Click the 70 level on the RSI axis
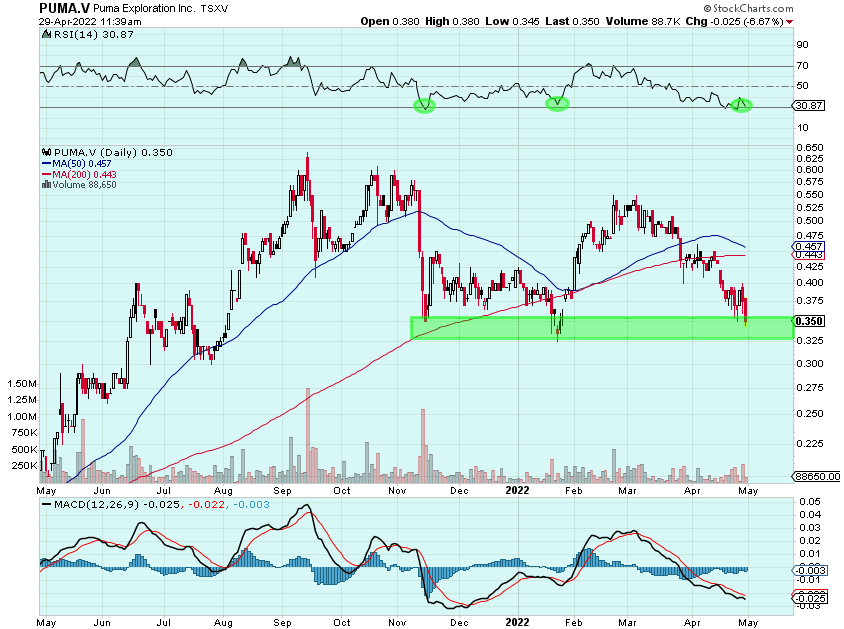844x629 pixels. pos(802,66)
